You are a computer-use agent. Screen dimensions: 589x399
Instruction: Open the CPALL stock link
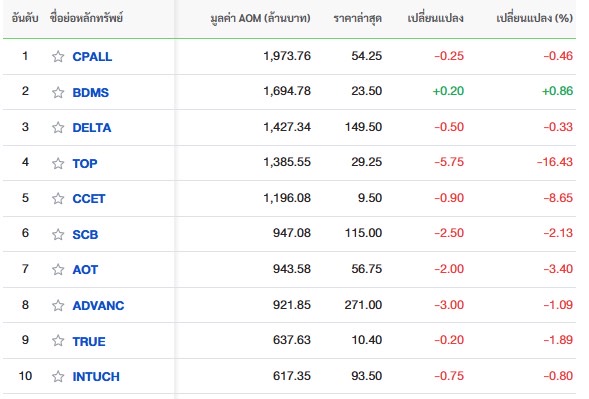[92, 57]
